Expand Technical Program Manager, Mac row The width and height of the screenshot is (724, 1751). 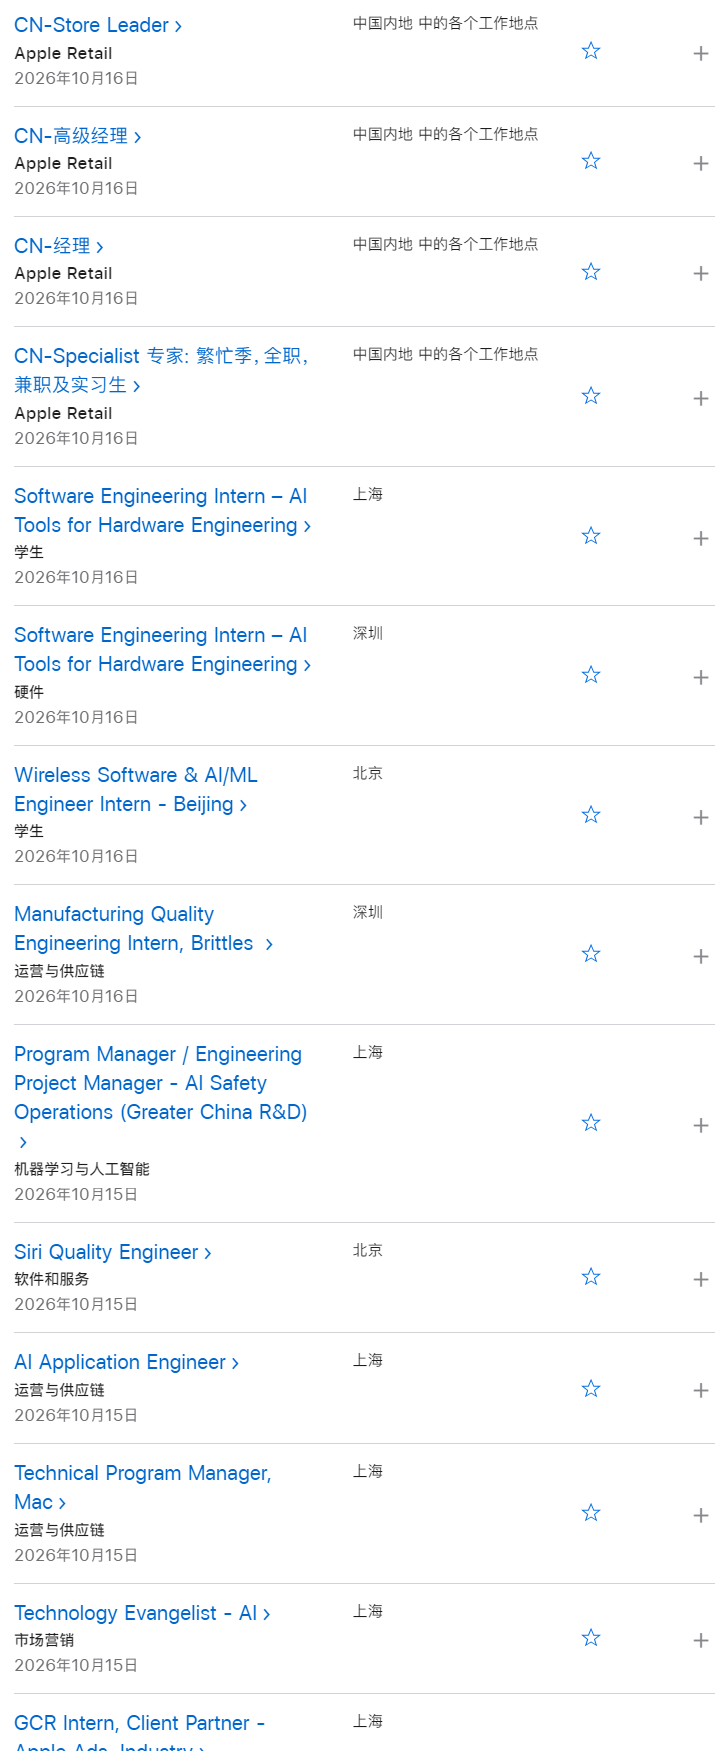click(701, 1515)
